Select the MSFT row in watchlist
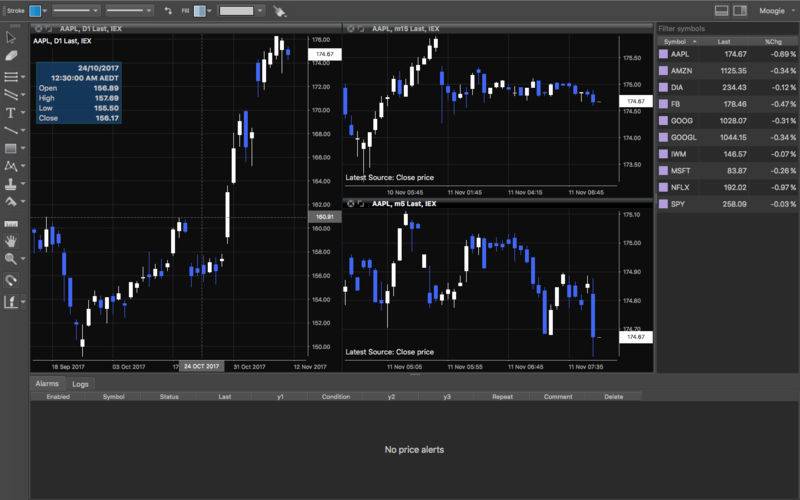The image size is (800, 500). [x=728, y=170]
